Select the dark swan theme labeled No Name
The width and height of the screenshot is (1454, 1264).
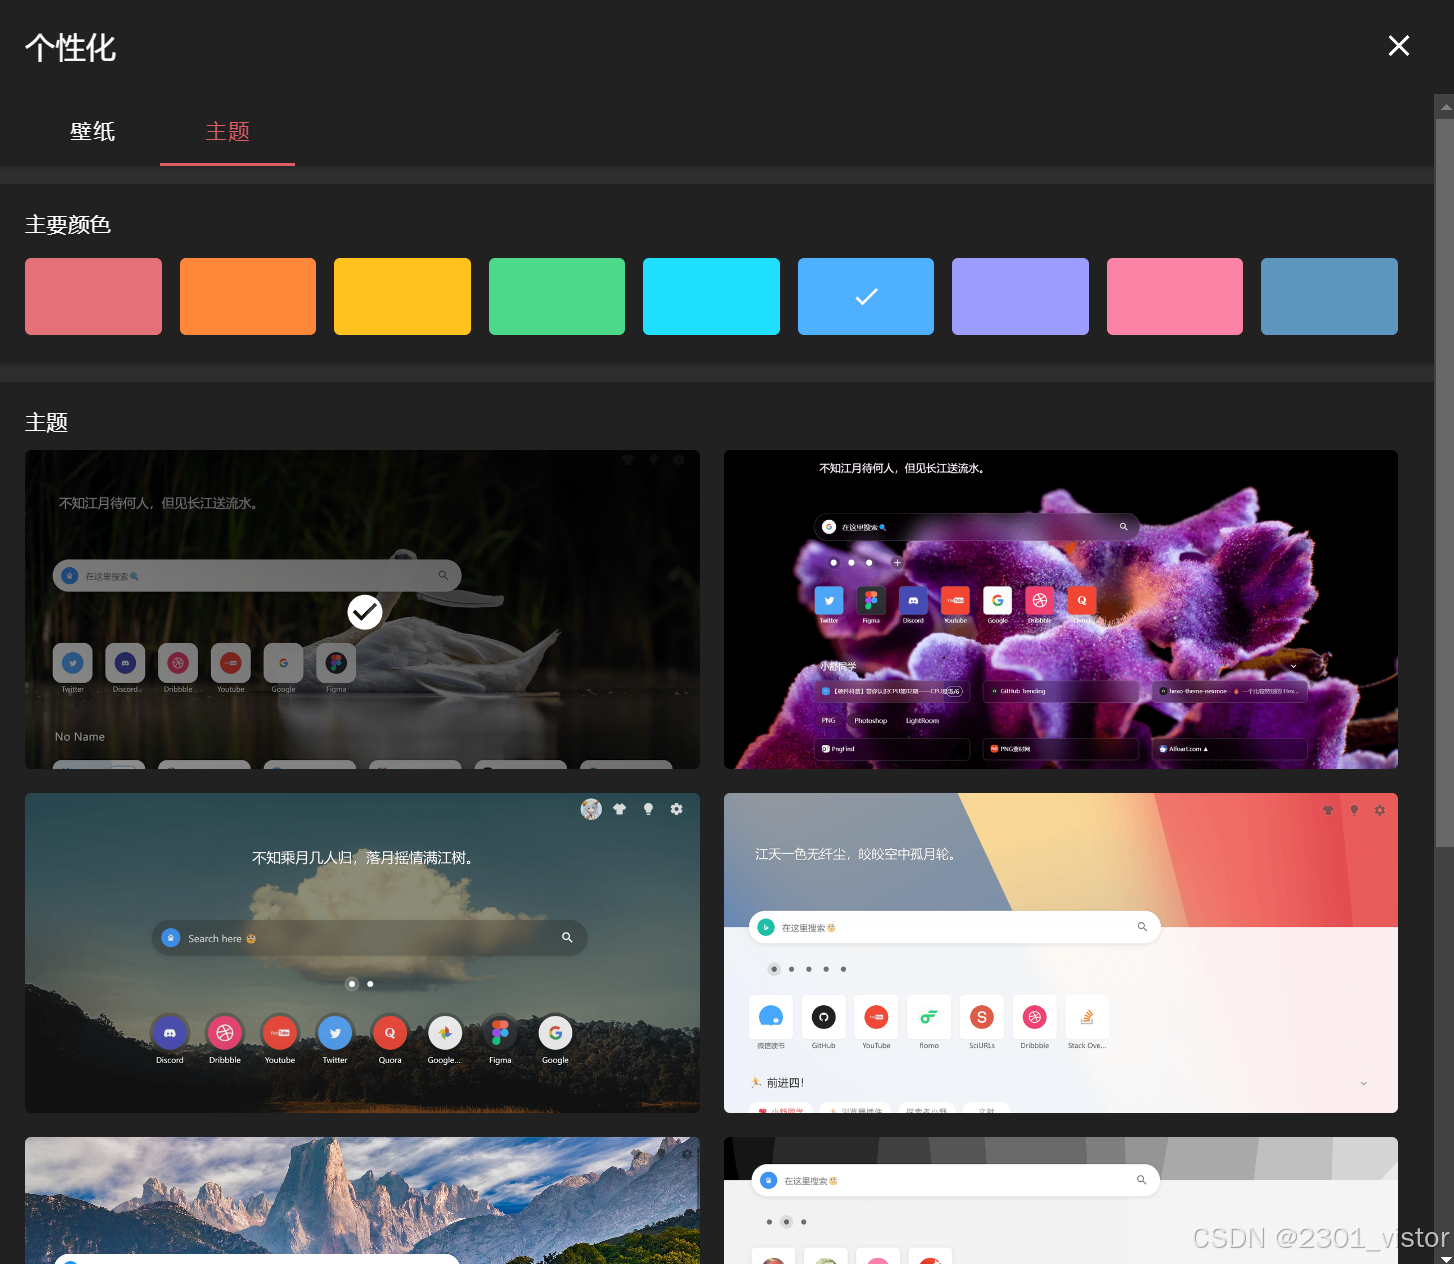[362, 609]
